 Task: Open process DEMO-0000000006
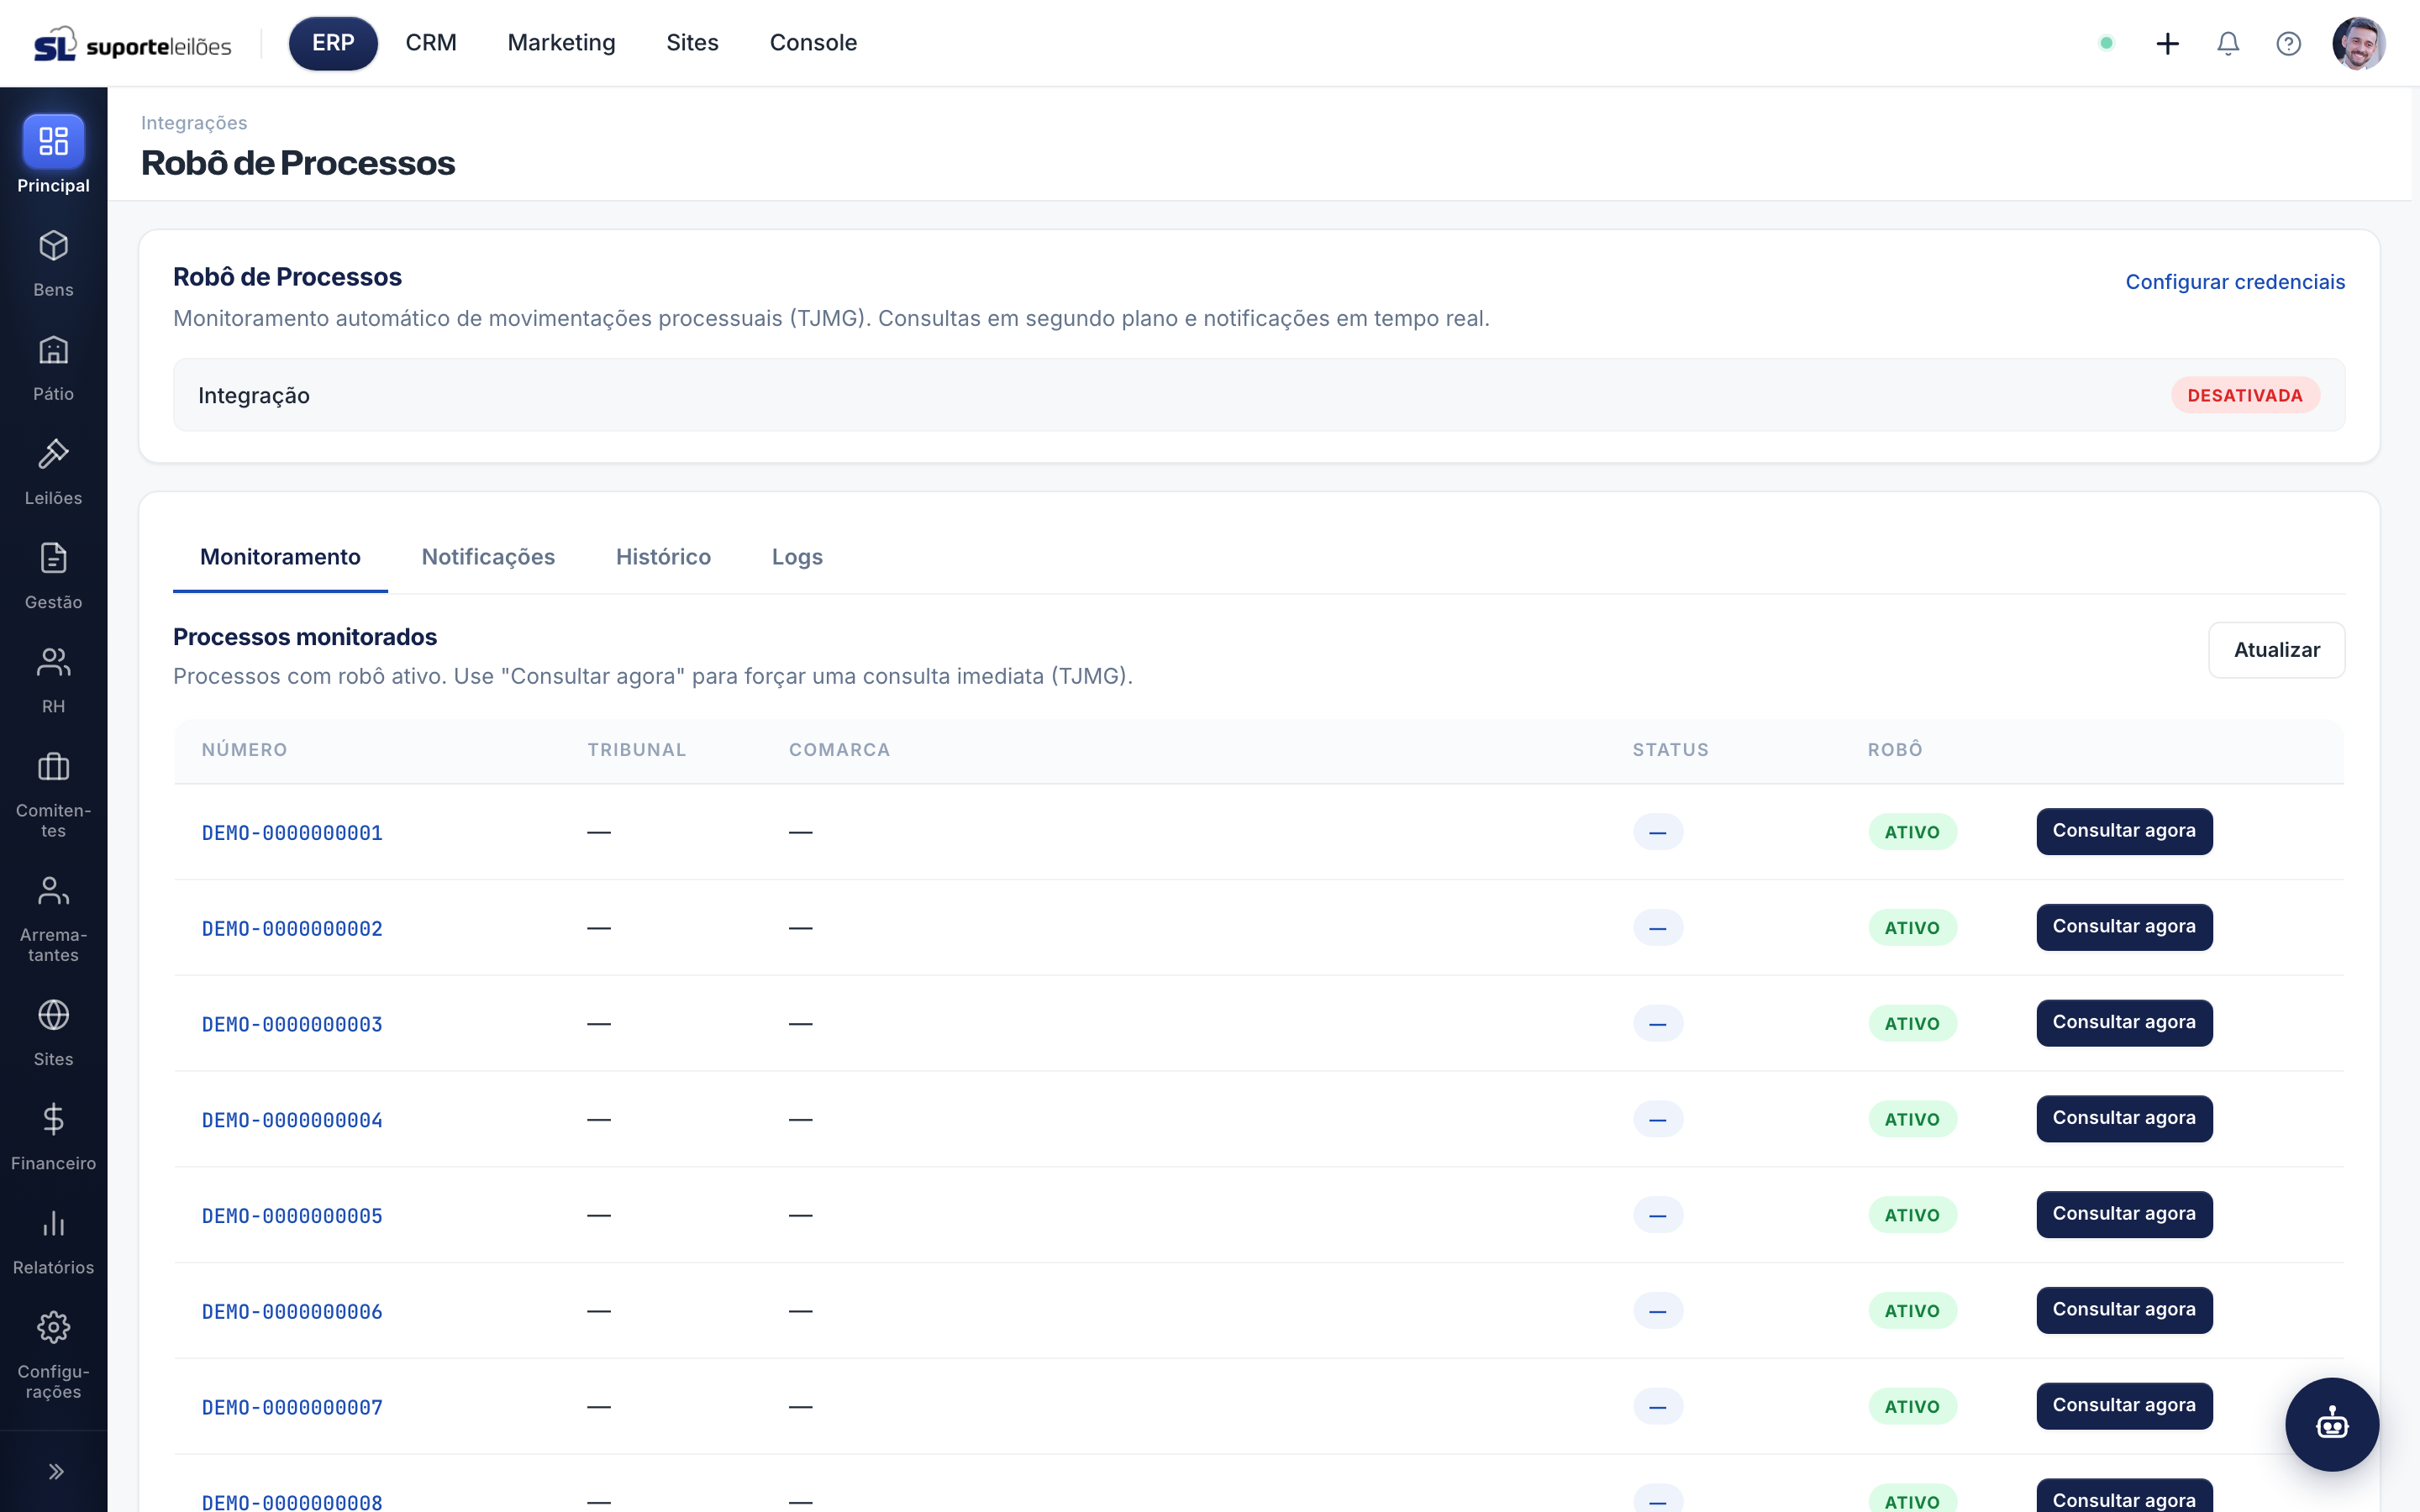[x=292, y=1312]
